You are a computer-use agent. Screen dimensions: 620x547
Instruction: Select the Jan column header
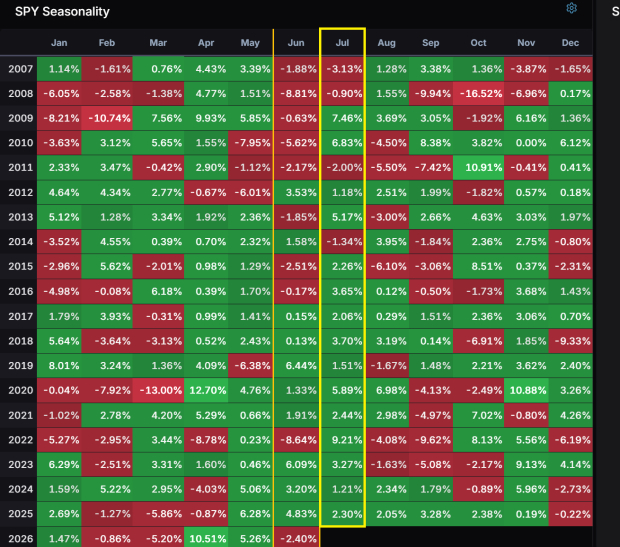click(59, 43)
